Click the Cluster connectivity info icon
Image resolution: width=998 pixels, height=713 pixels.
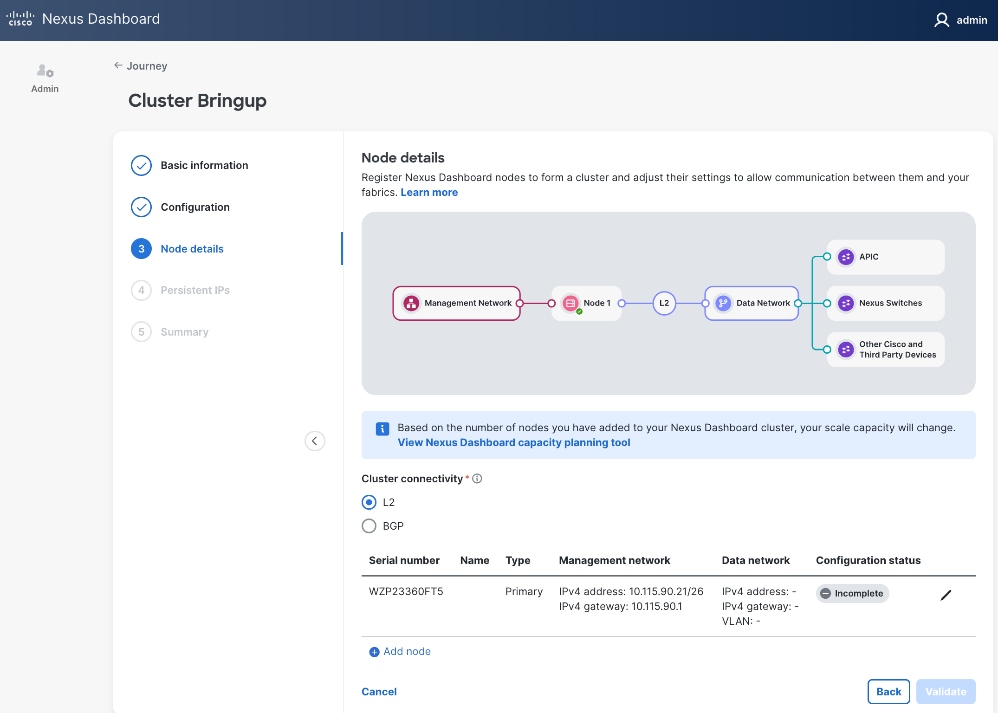tap(477, 479)
